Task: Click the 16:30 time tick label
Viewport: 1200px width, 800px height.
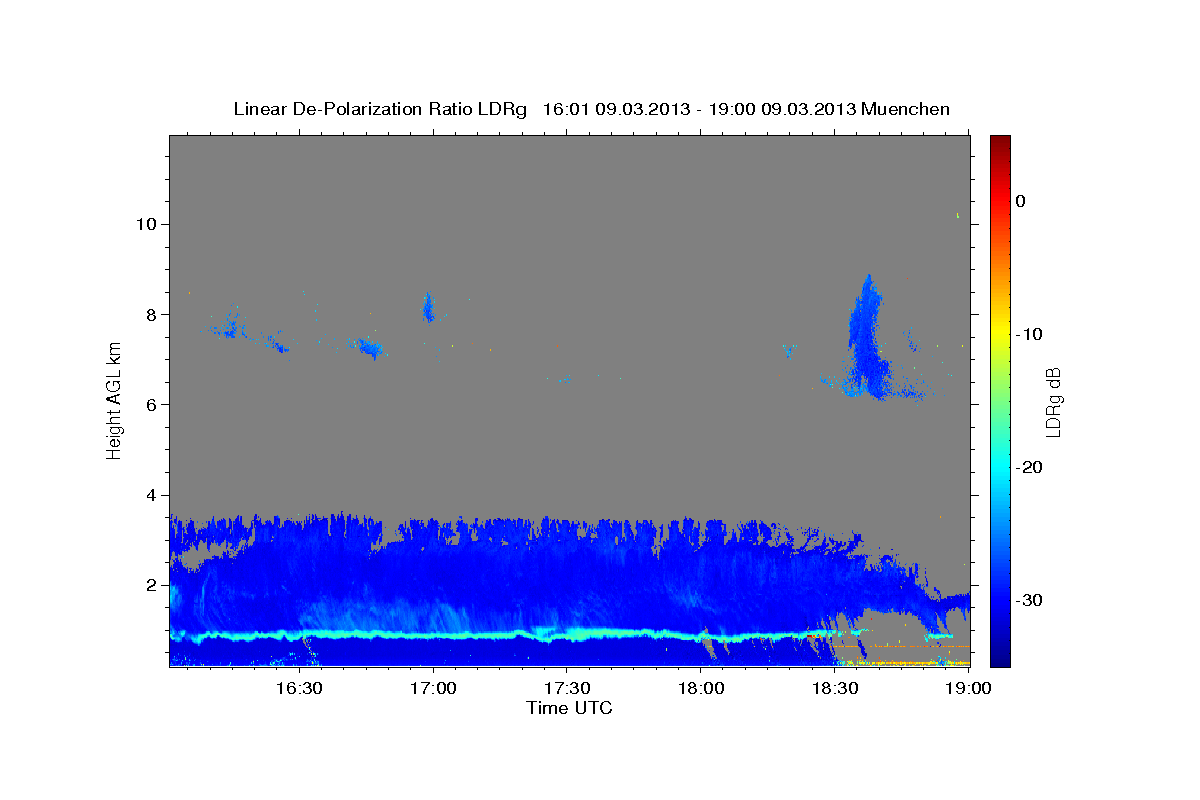Action: [x=299, y=688]
